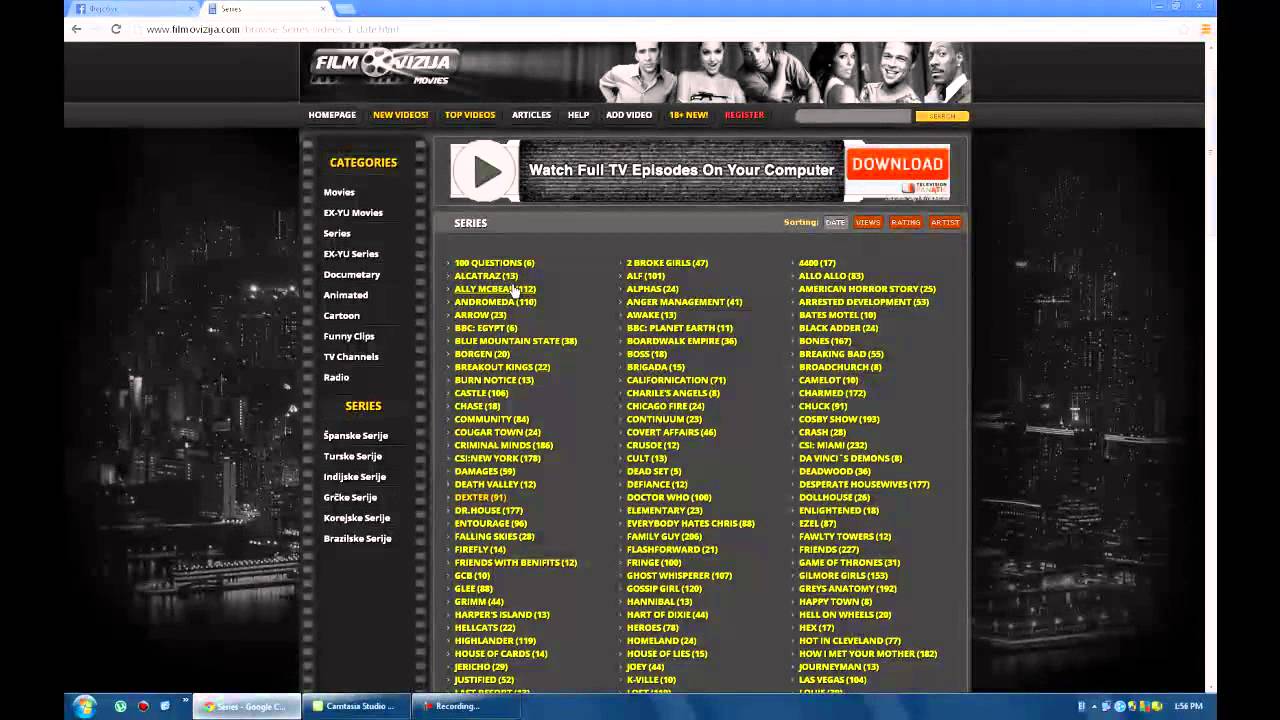This screenshot has height=720, width=1280.
Task: Click the site search input field
Action: (853, 116)
